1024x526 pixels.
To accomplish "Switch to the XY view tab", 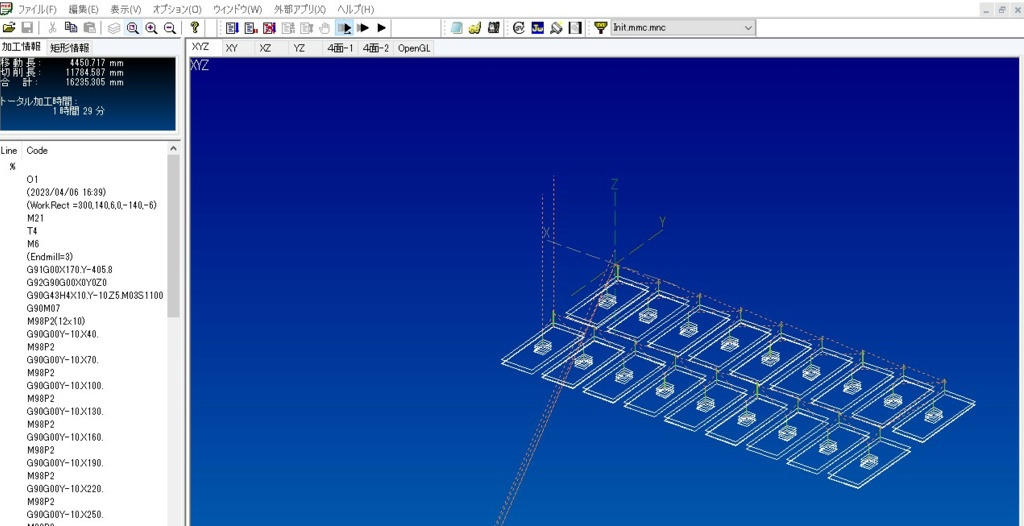I will 232,47.
